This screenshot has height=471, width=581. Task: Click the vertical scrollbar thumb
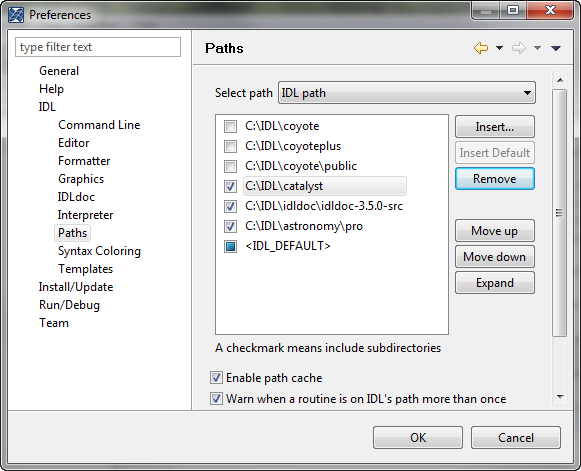(x=560, y=213)
